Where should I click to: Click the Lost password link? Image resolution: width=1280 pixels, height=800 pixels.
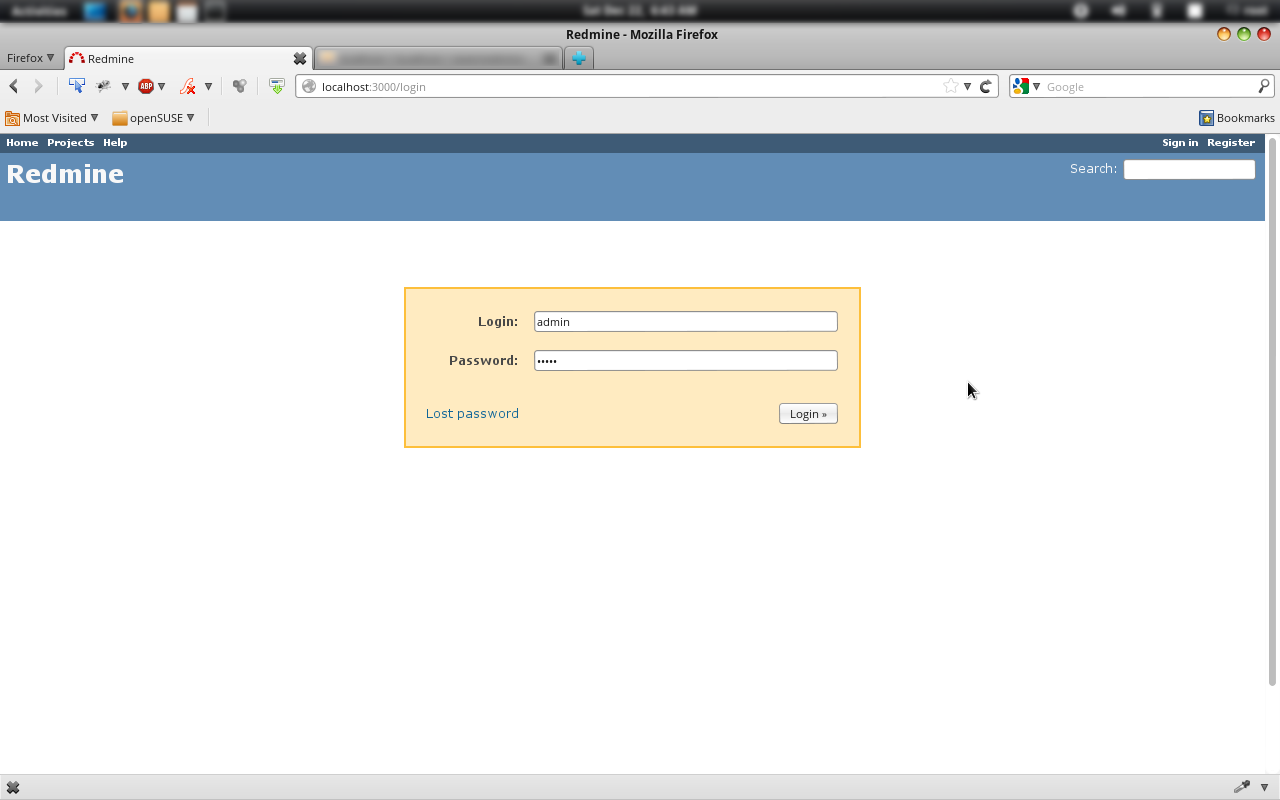pos(472,413)
